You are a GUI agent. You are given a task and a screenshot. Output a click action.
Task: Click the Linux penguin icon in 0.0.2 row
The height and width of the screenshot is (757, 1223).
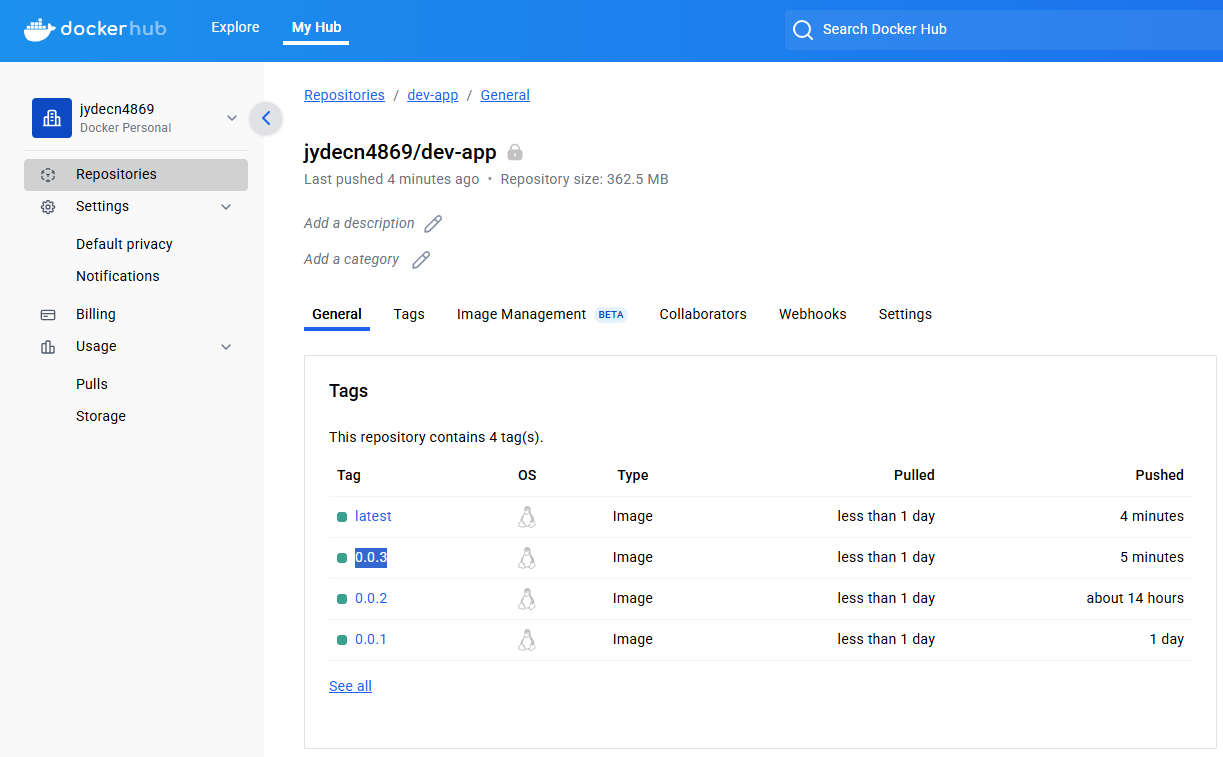pyautogui.click(x=527, y=599)
